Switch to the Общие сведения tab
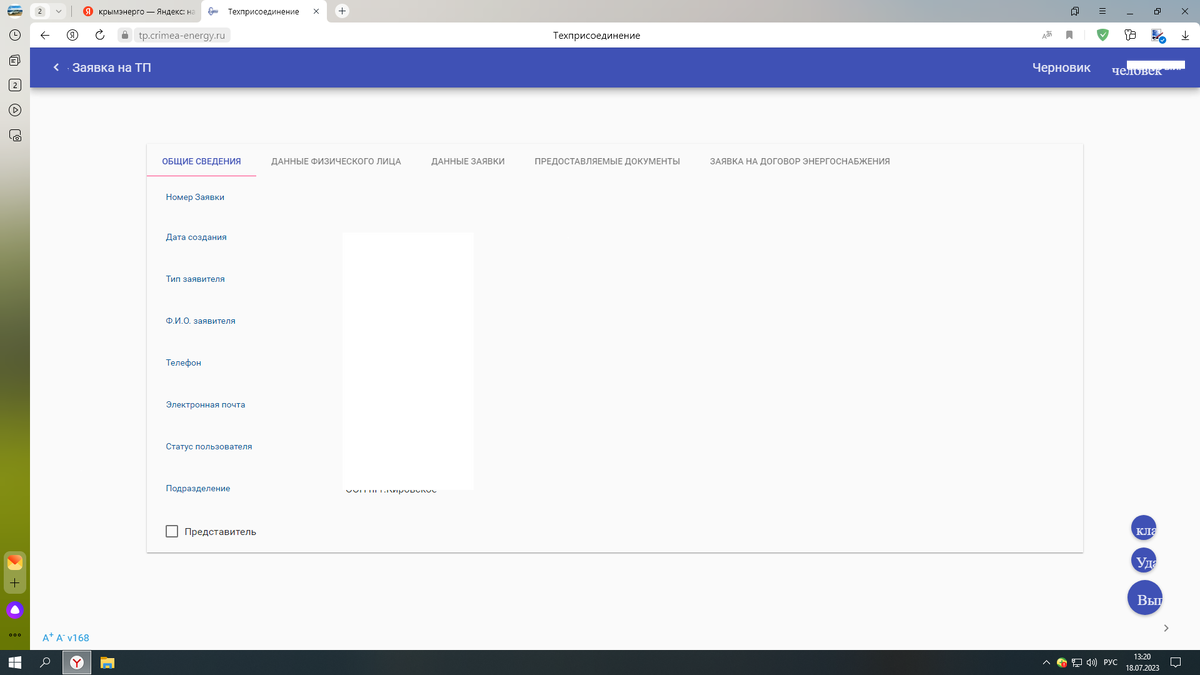1200x675 pixels. [x=201, y=161]
